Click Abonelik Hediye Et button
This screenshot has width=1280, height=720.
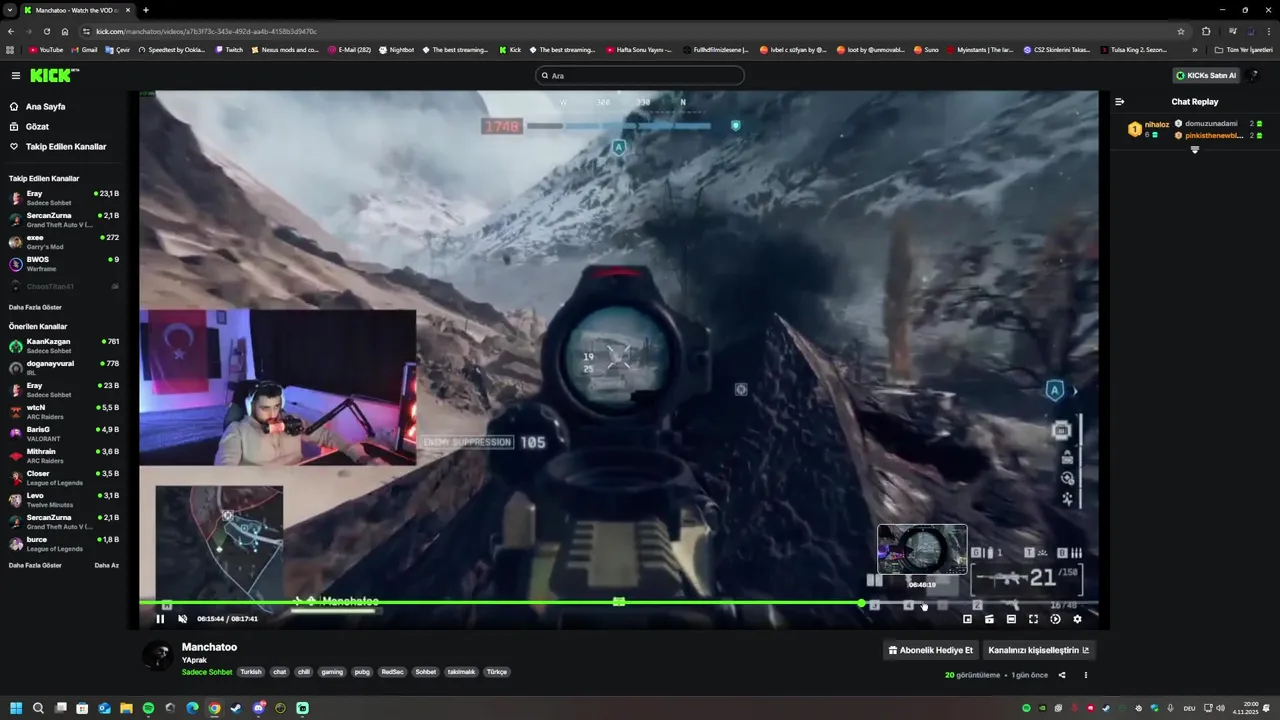tap(930, 650)
